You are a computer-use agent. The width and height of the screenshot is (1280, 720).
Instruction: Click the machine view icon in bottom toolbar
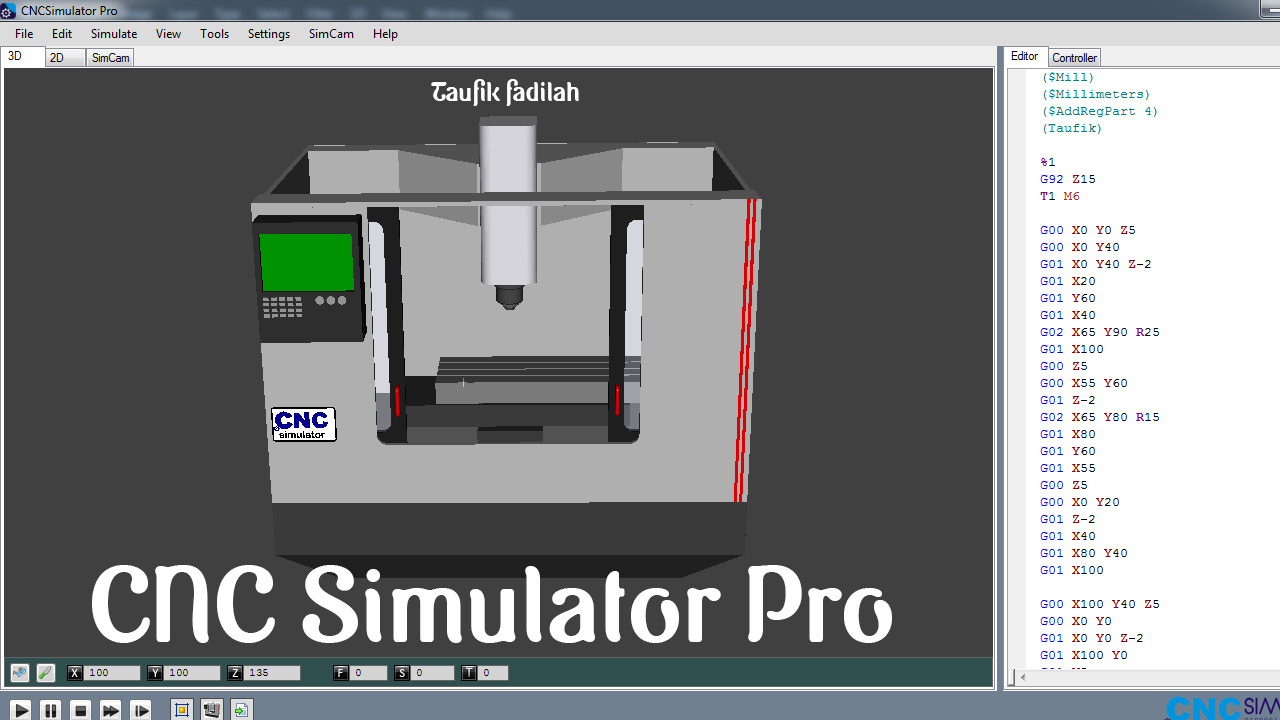pos(211,710)
